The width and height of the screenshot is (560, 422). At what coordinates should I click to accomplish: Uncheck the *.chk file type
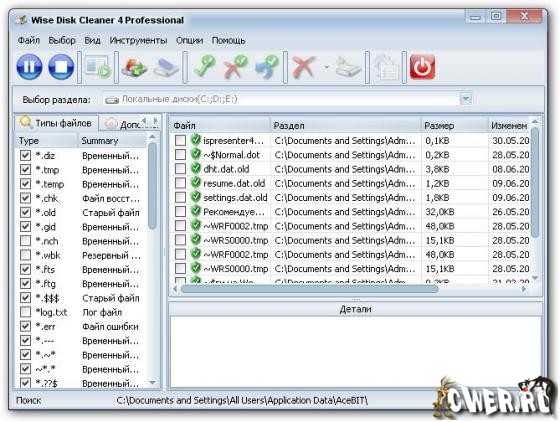point(25,198)
